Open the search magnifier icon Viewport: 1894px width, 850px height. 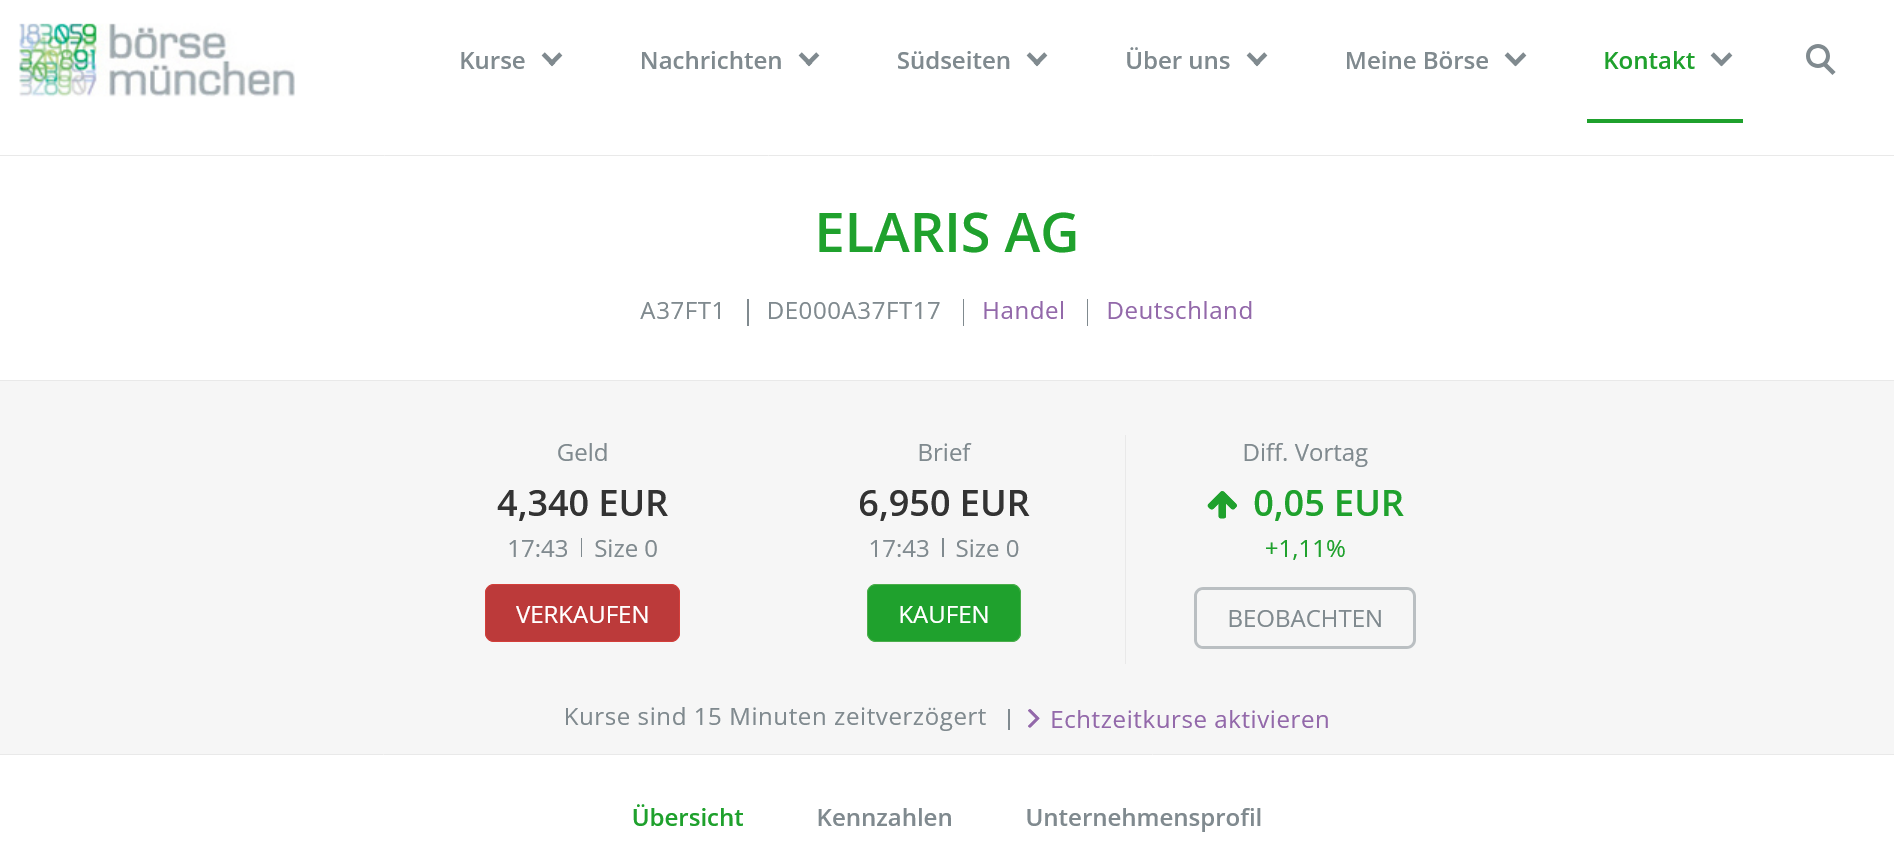tap(1820, 60)
